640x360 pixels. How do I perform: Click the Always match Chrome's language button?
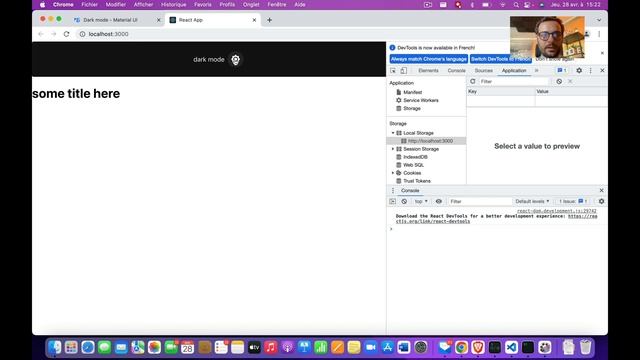point(429,59)
